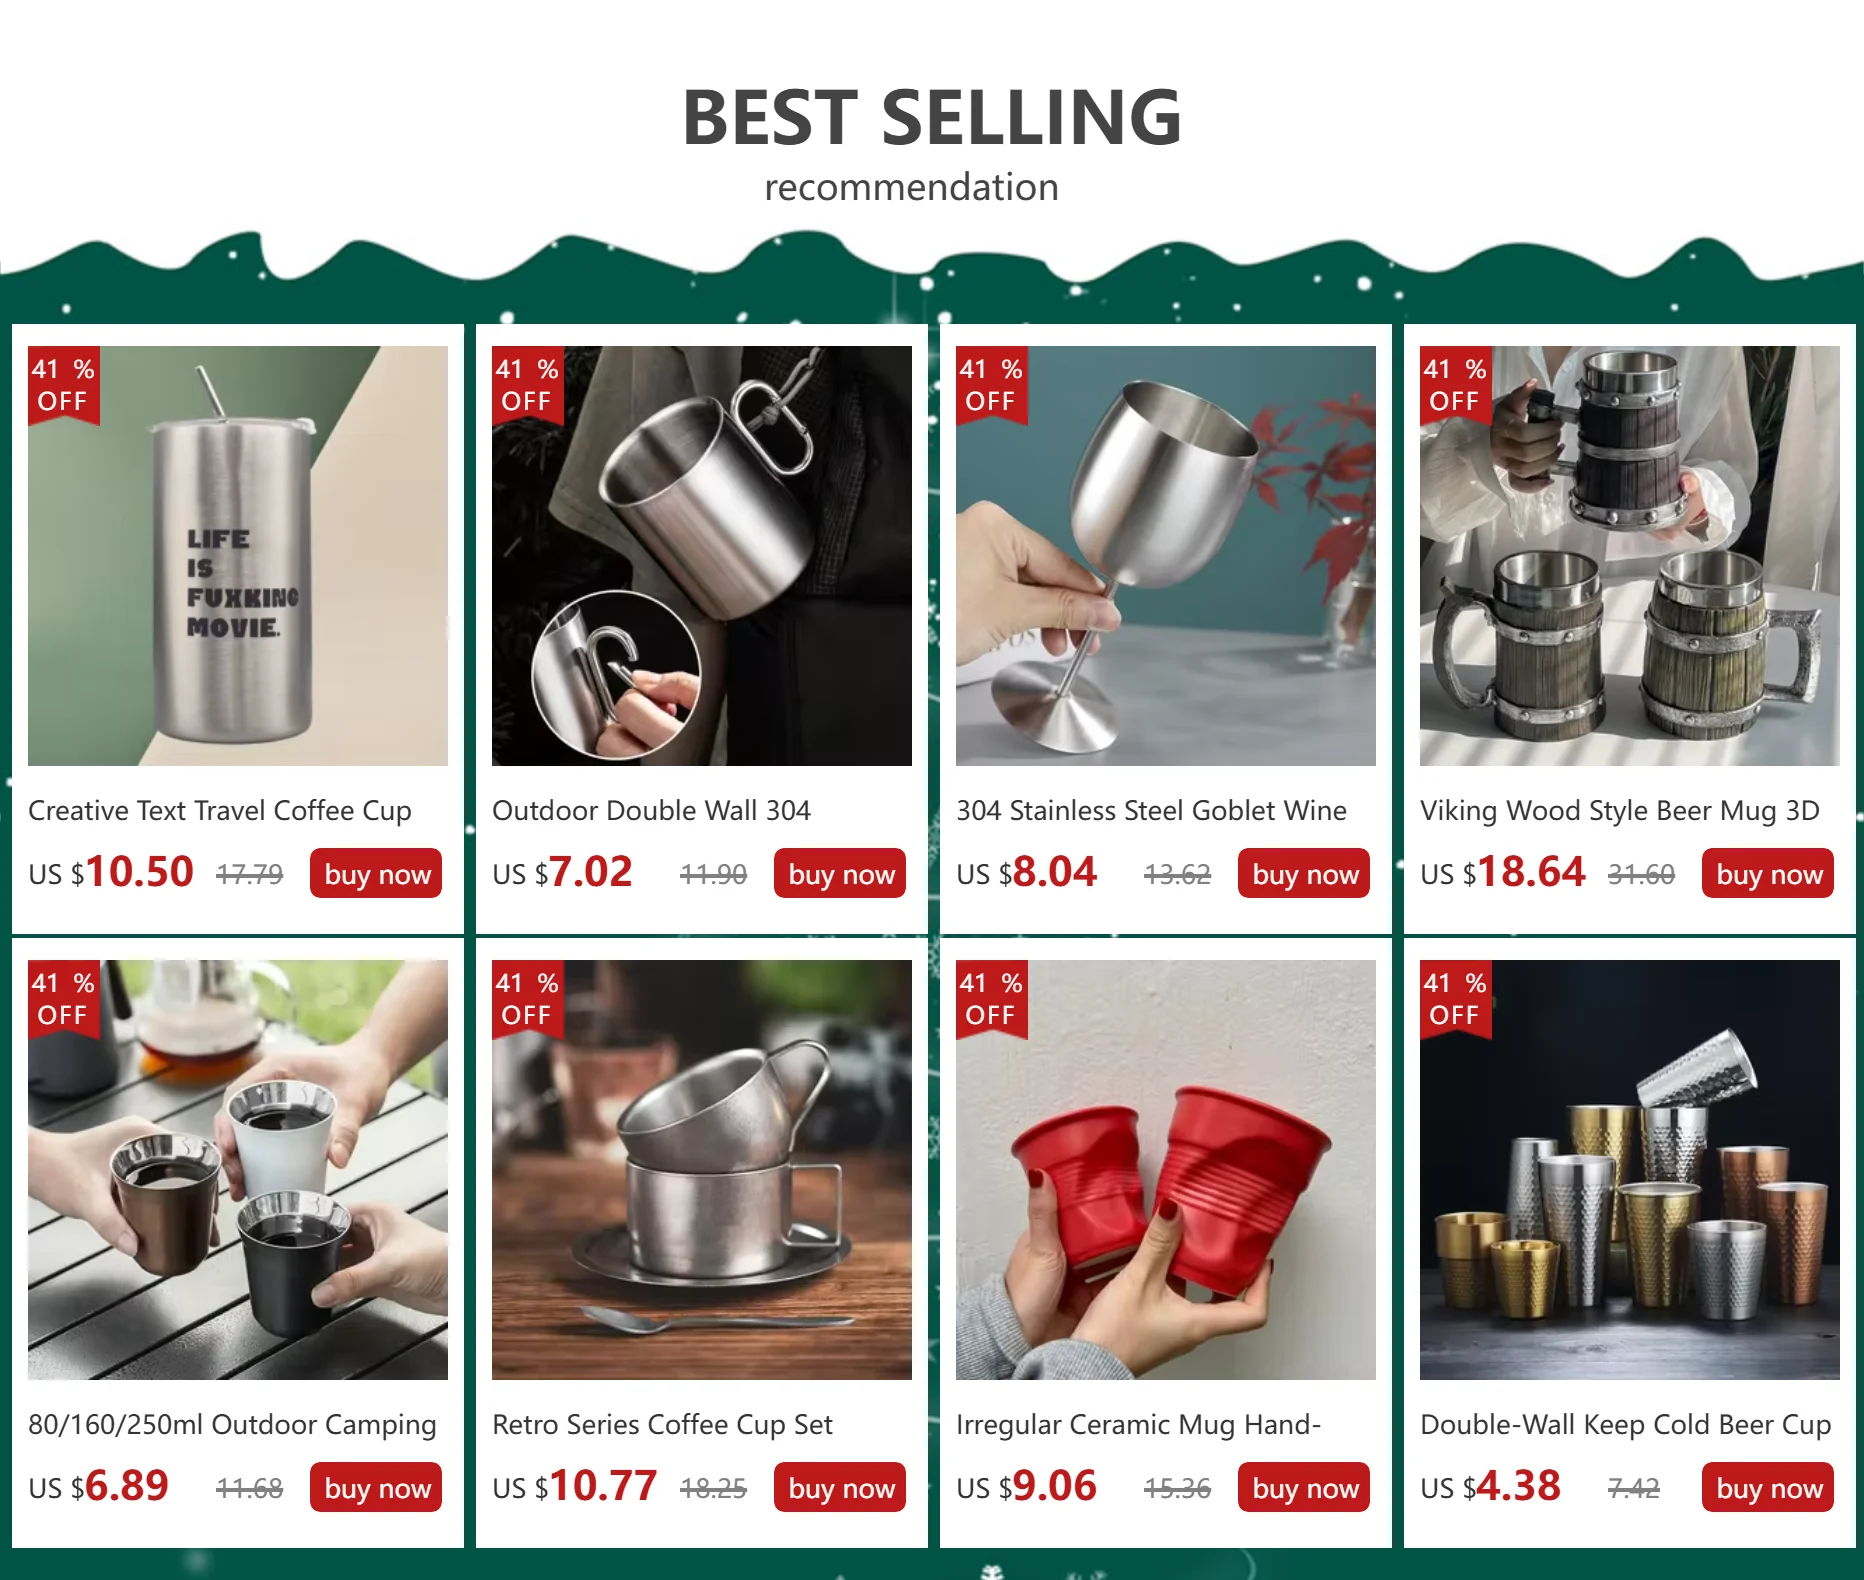Open the outdoor camping cups image
1864x1580 pixels.
point(238,1170)
